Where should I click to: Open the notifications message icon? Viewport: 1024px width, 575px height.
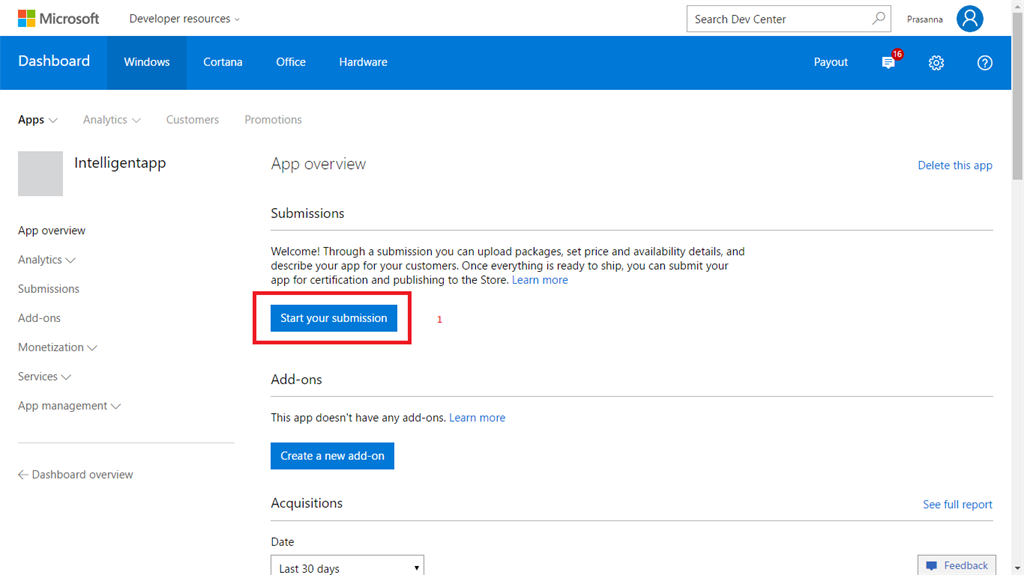(x=888, y=63)
